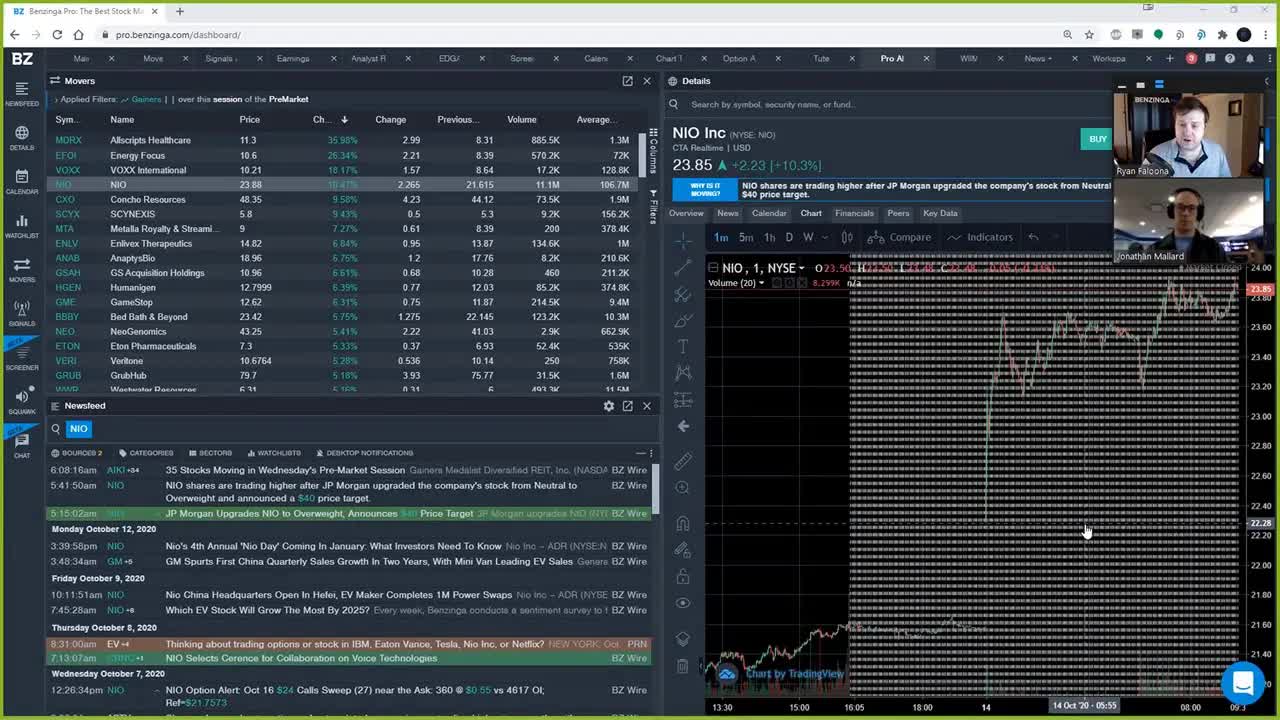Select the 1h chart interval
The height and width of the screenshot is (720, 1280).
pos(769,237)
